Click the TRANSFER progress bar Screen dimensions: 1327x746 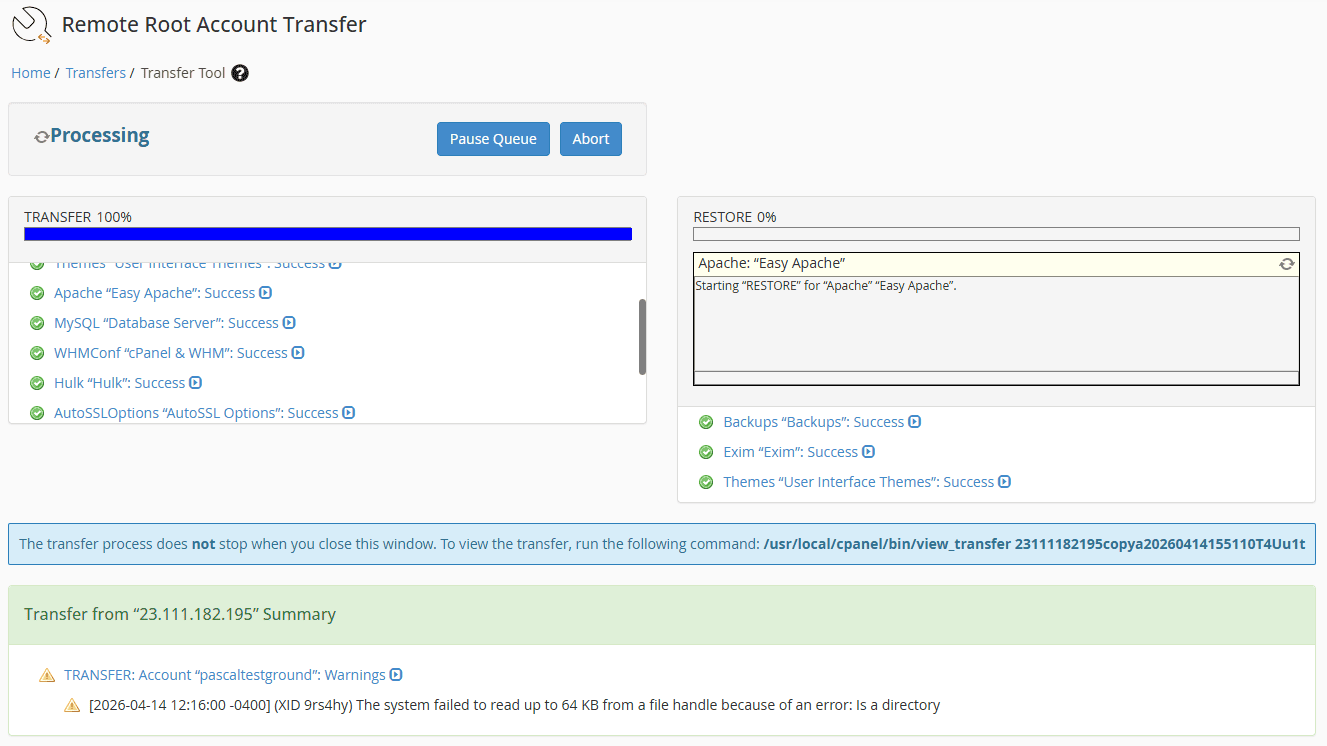point(328,233)
